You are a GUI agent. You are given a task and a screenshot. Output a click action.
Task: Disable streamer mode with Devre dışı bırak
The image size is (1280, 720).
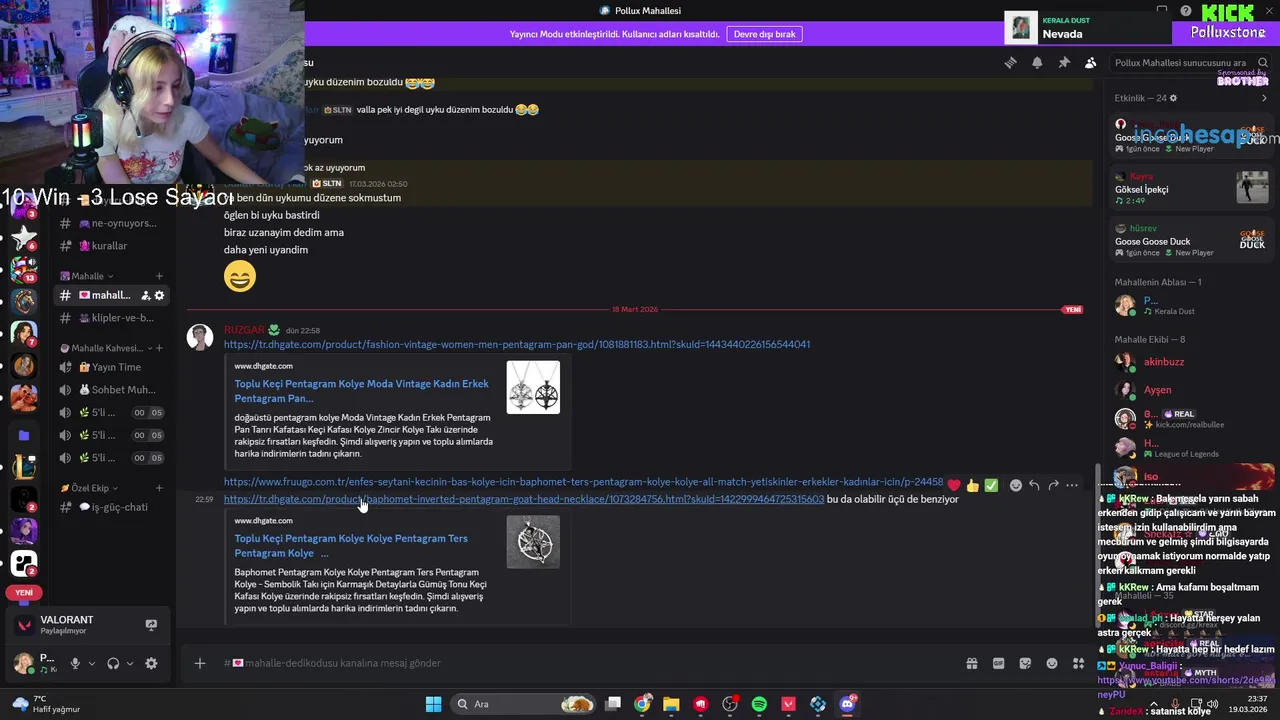[764, 34]
